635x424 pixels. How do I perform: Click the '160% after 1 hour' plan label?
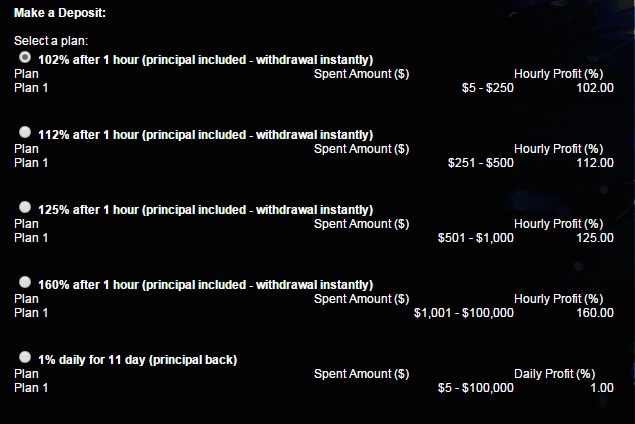pyautogui.click(x=205, y=285)
